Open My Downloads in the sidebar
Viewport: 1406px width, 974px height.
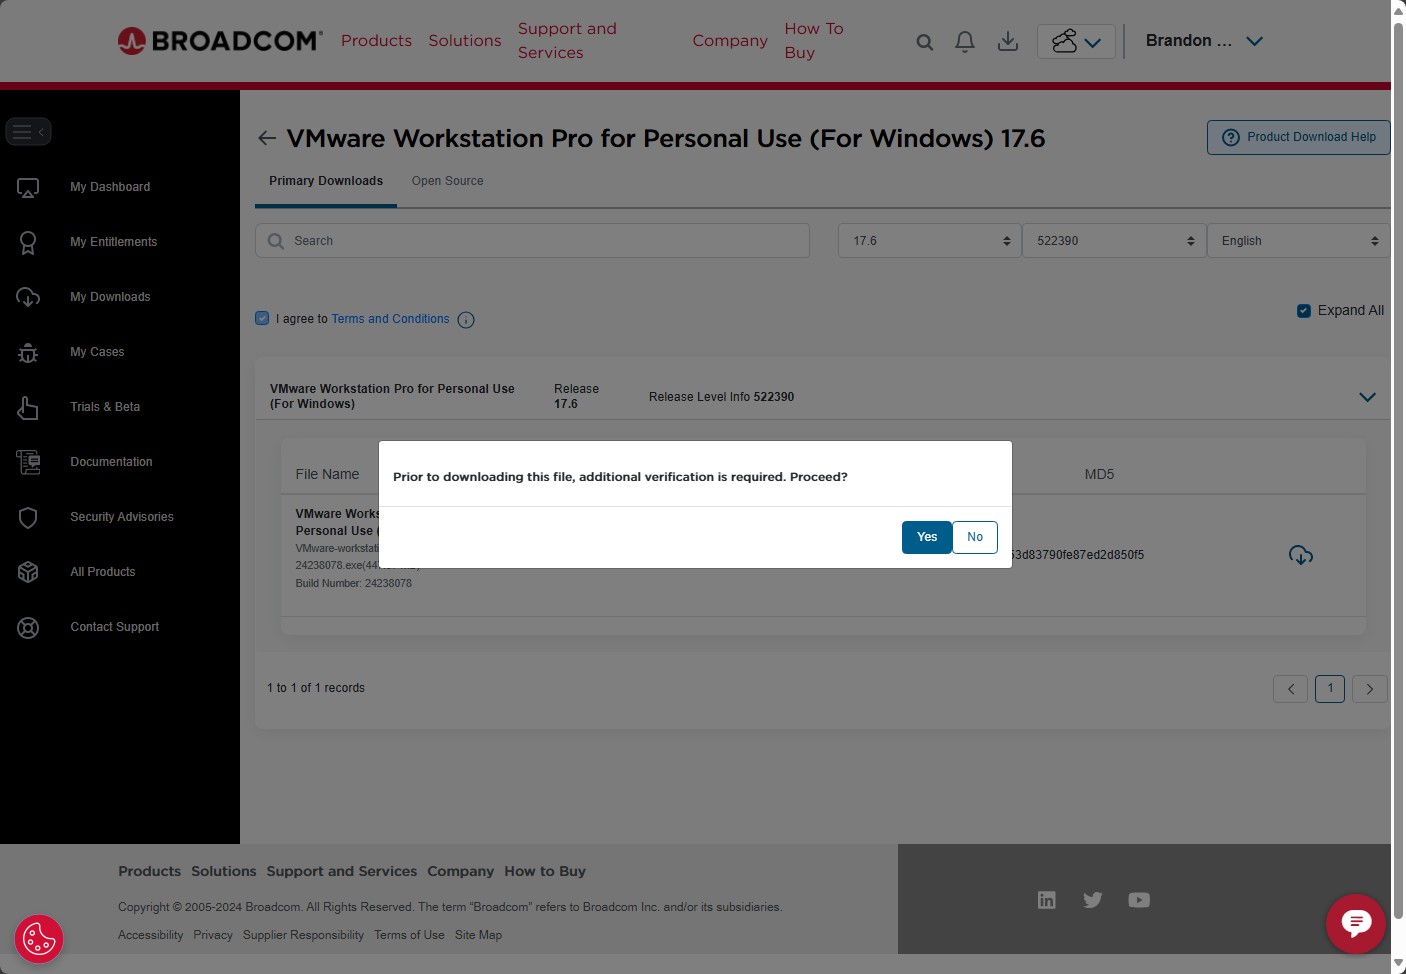click(x=110, y=297)
